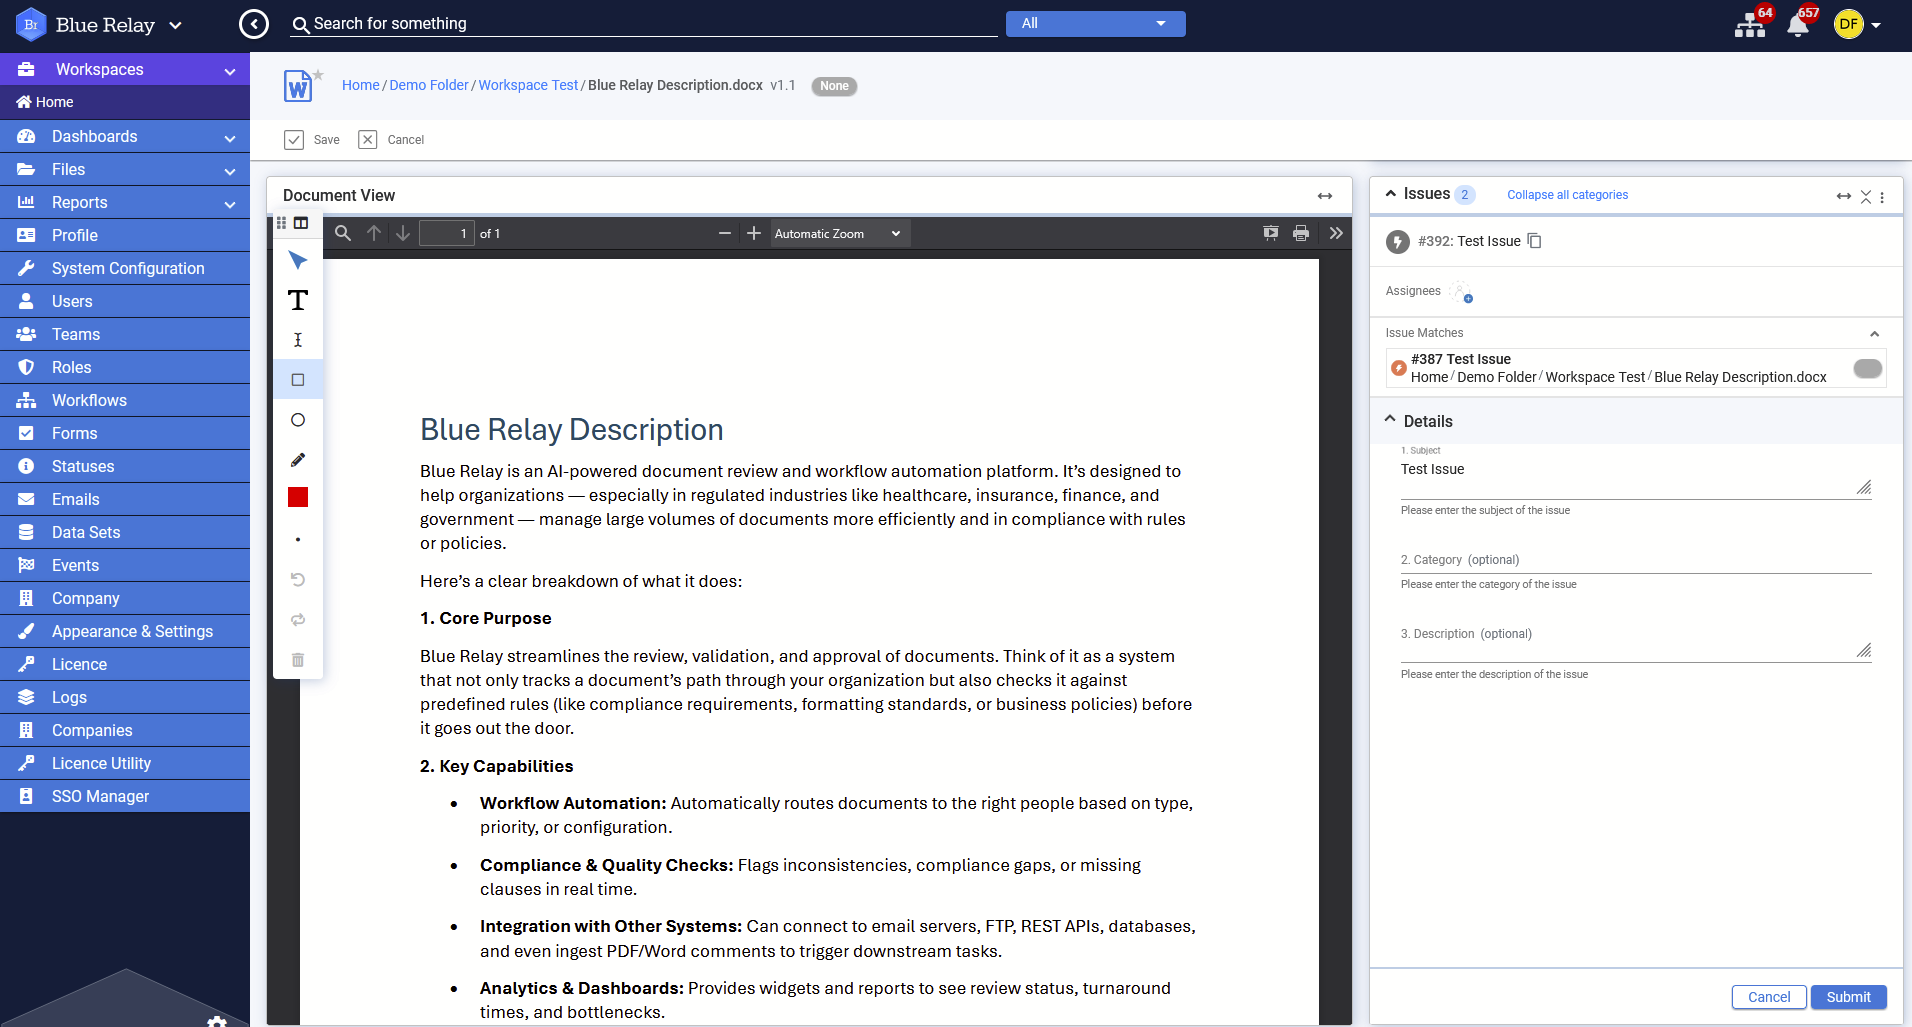
Task: Click the page number input field
Action: (x=446, y=233)
